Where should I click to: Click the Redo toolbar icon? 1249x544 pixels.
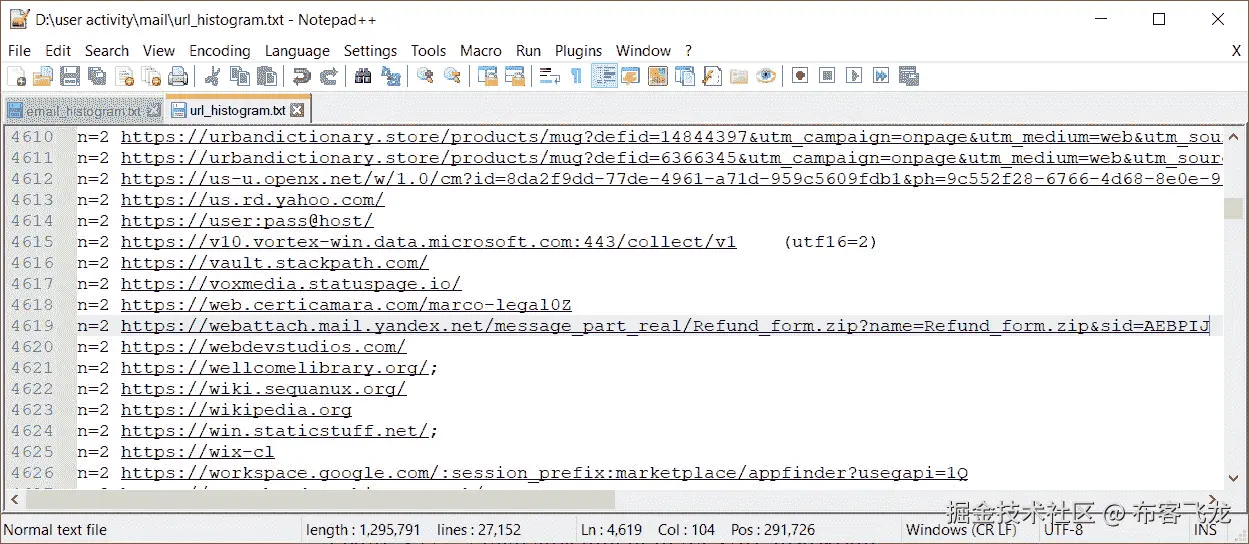[328, 76]
